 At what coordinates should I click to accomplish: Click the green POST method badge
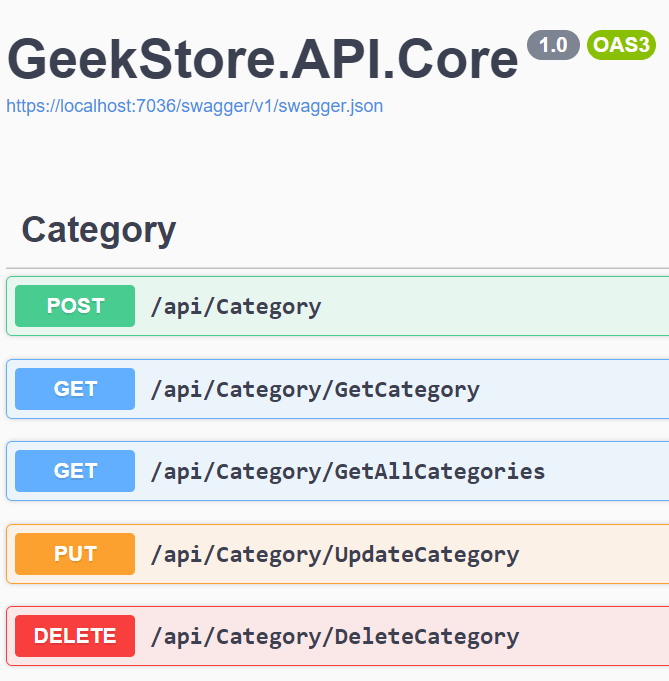coord(75,306)
